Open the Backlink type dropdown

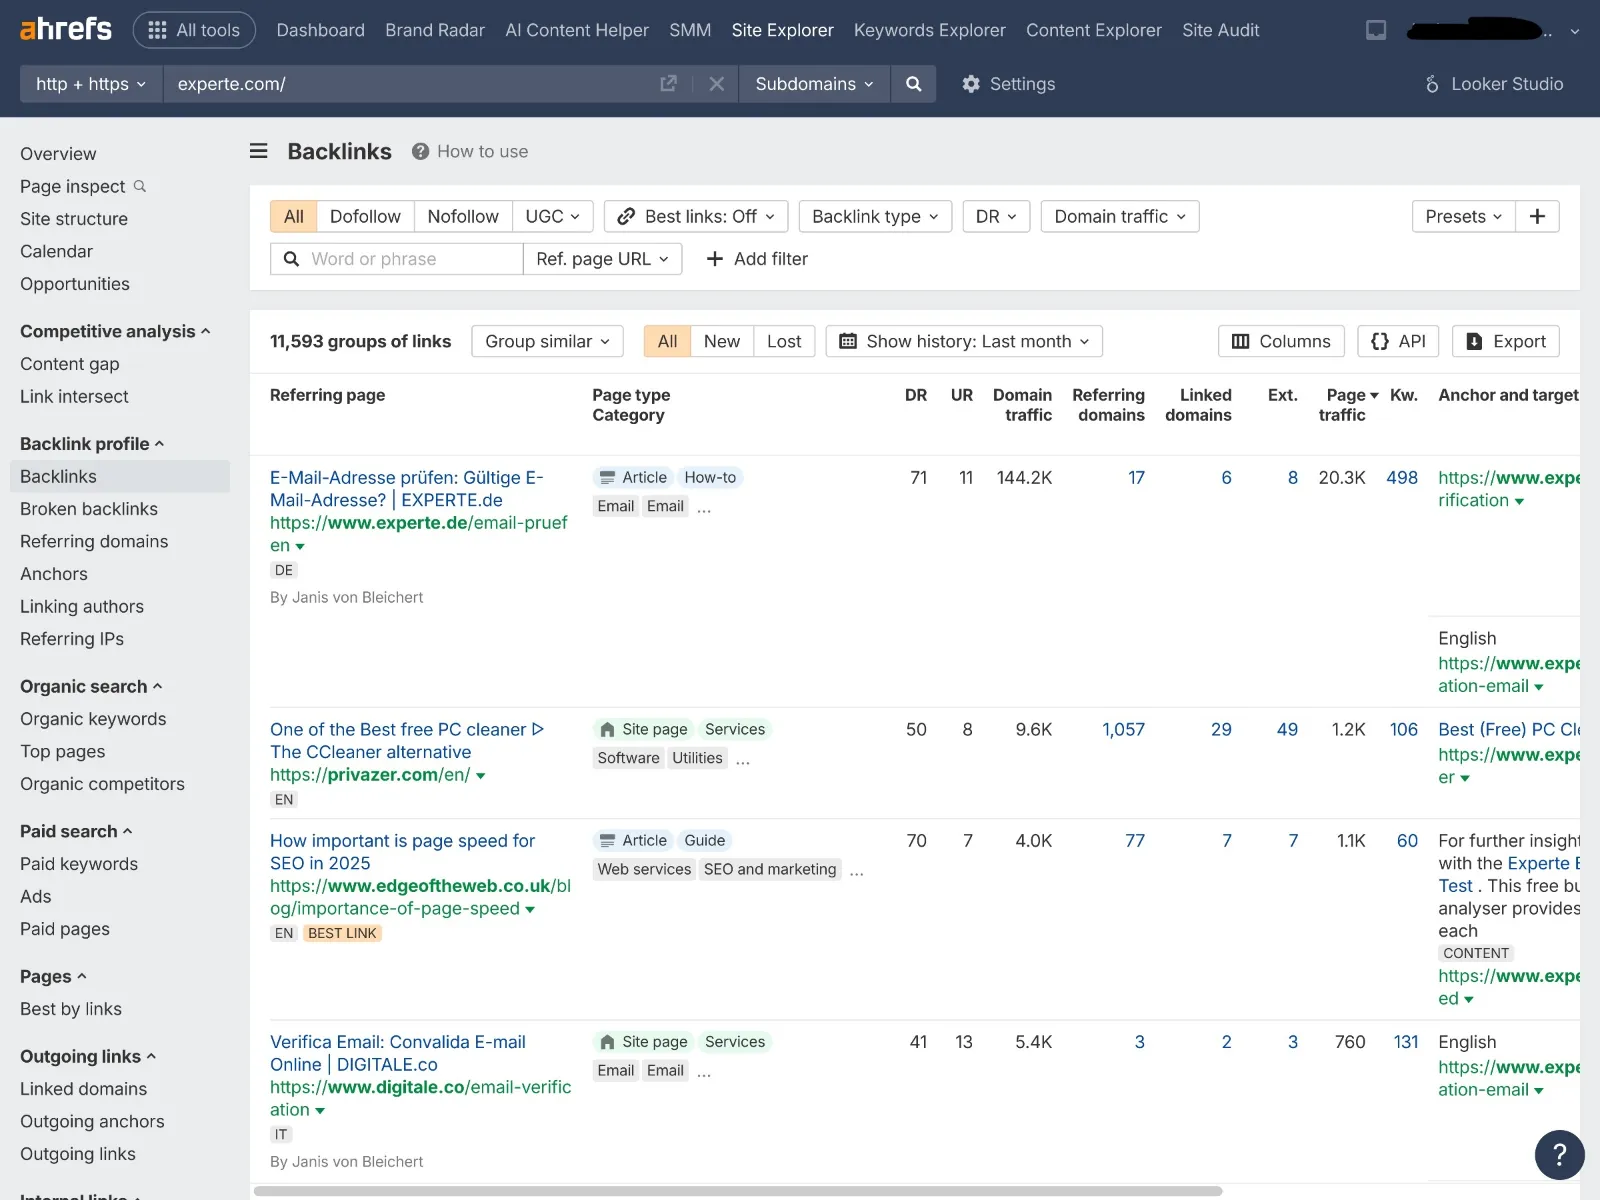click(x=875, y=216)
